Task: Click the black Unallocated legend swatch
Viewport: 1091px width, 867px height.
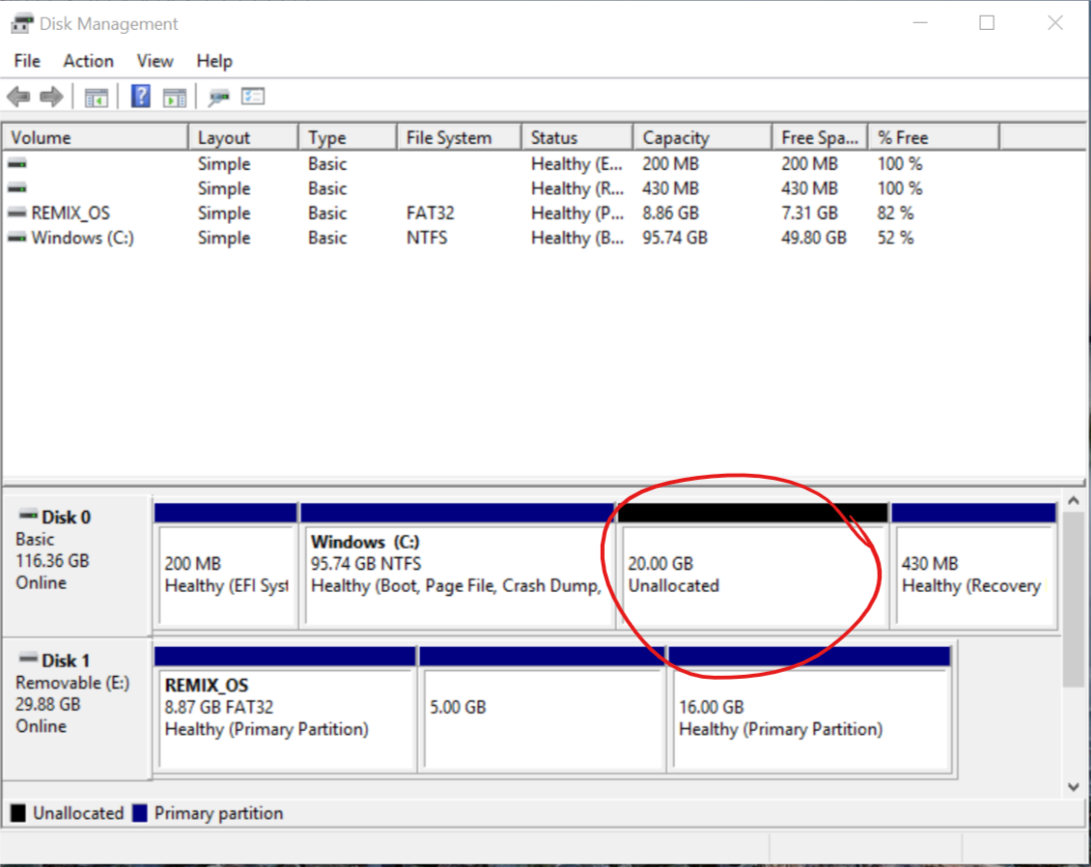Action: tap(18, 813)
